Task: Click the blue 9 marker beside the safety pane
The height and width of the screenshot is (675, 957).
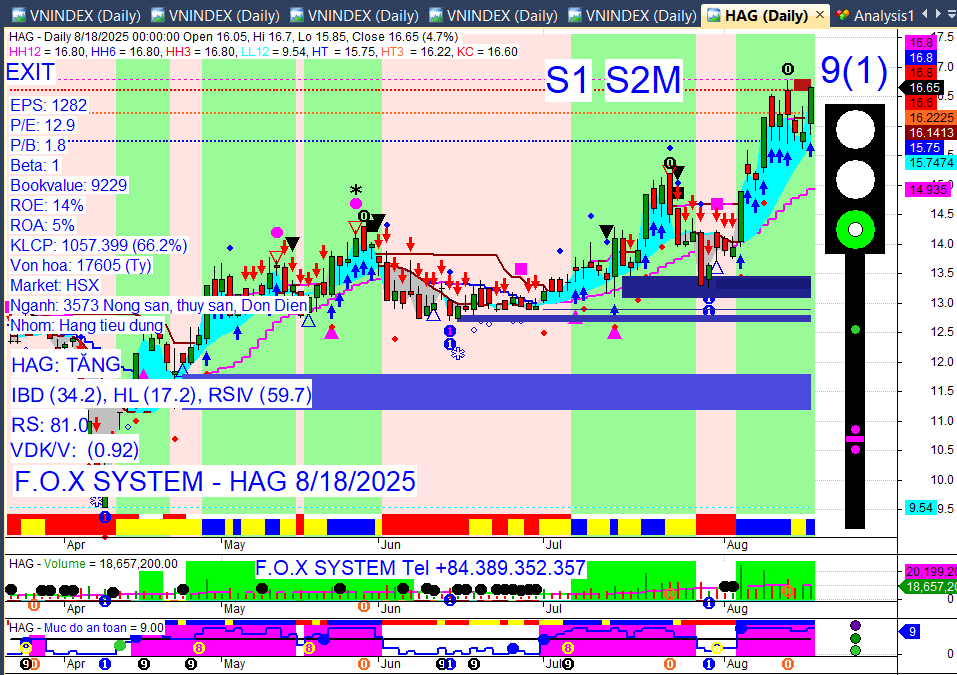Action: [911, 632]
